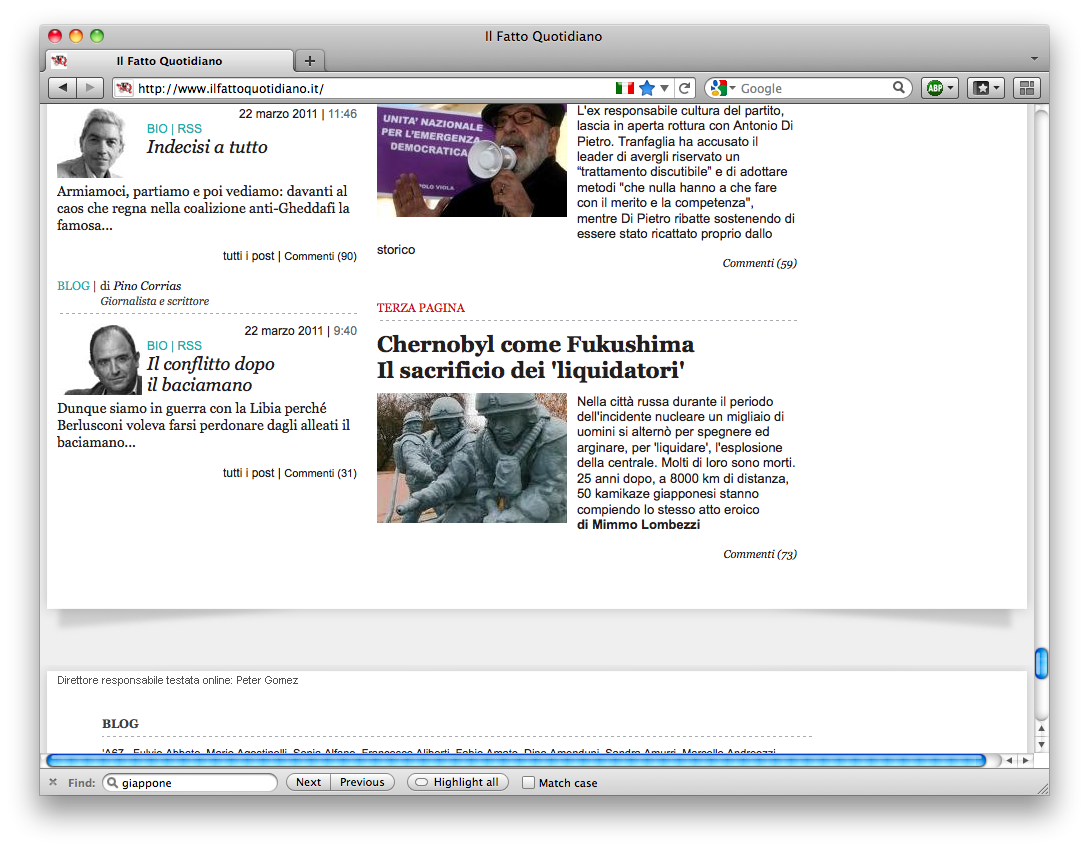Bookmark page with the blue star icon
This screenshot has height=850, width=1089.
647,88
